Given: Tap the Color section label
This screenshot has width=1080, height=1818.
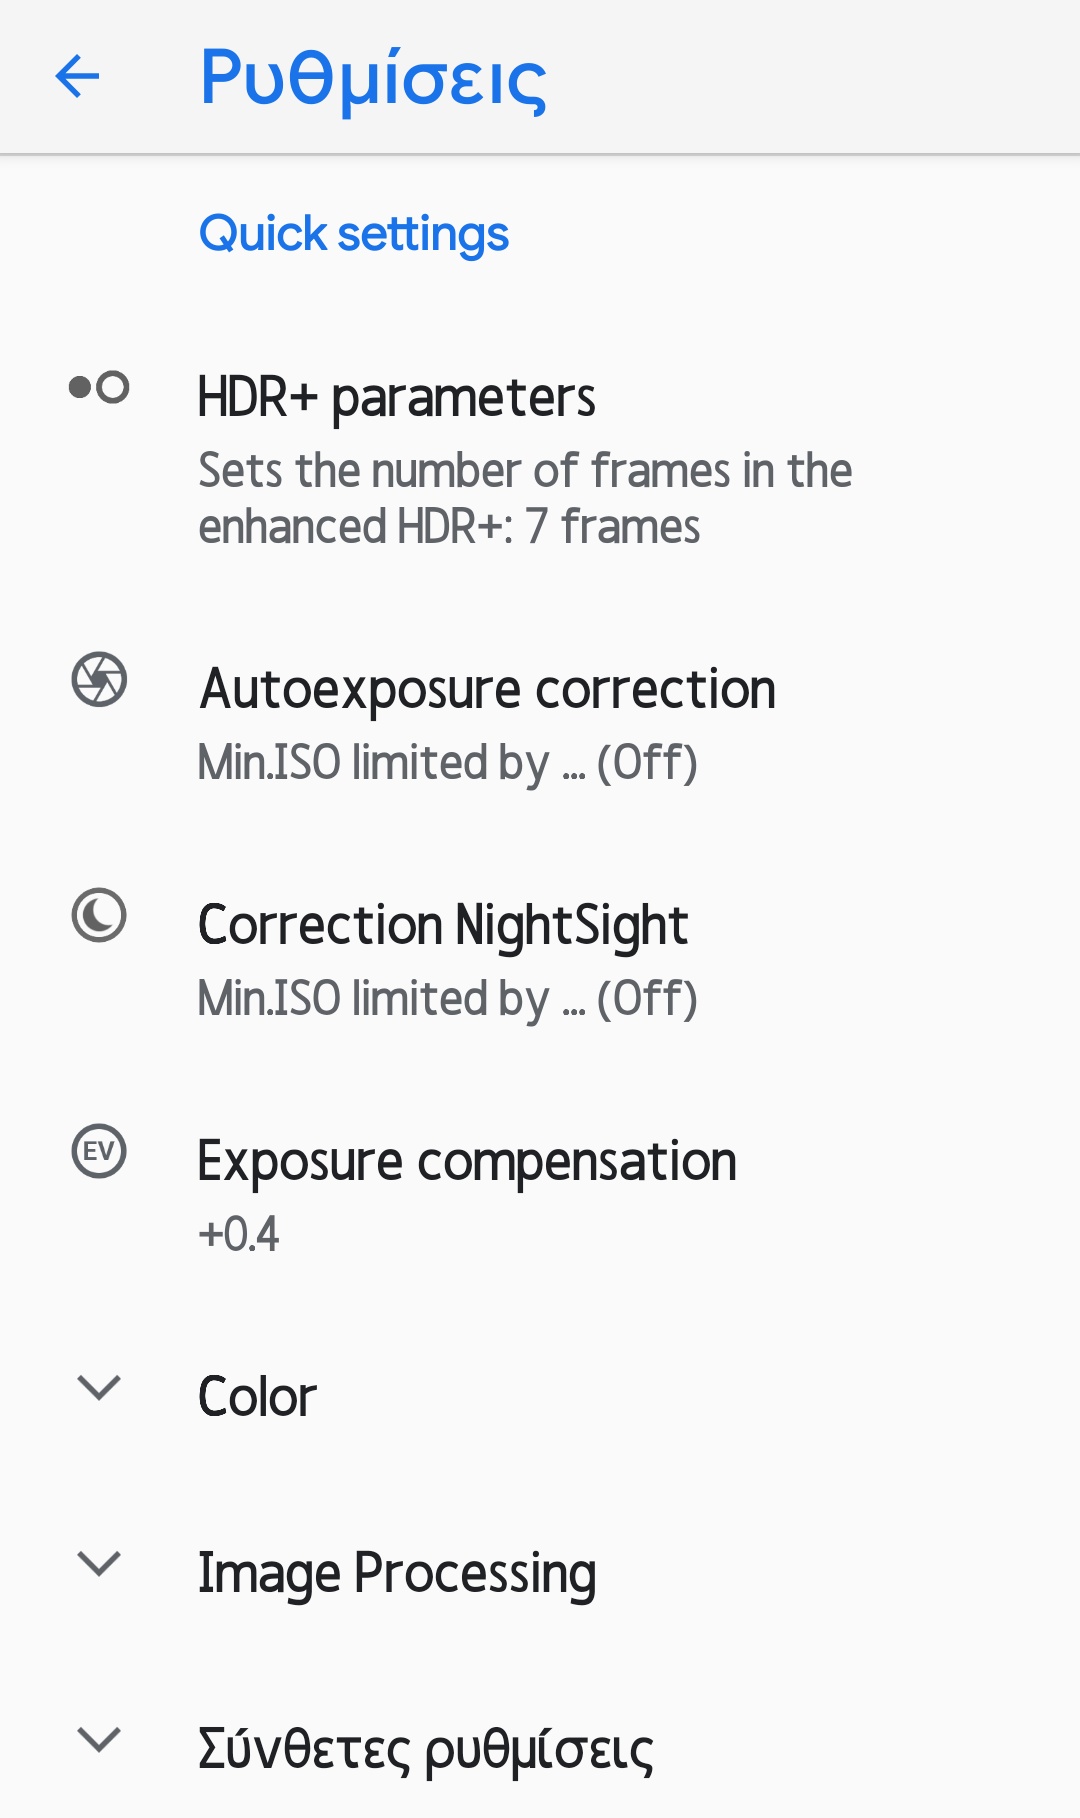Looking at the screenshot, I should coord(257,1397).
